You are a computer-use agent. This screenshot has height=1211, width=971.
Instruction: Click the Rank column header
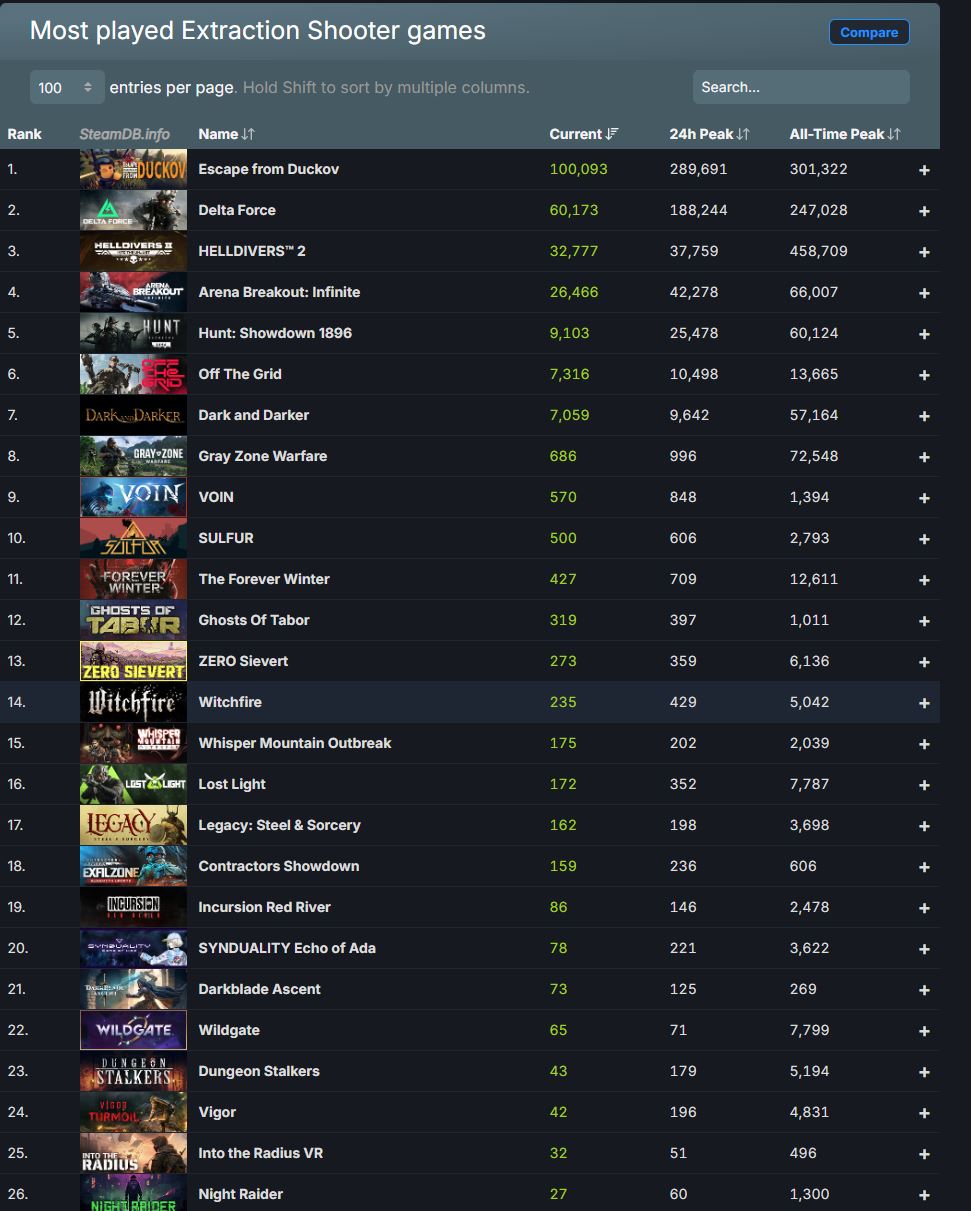tap(25, 134)
